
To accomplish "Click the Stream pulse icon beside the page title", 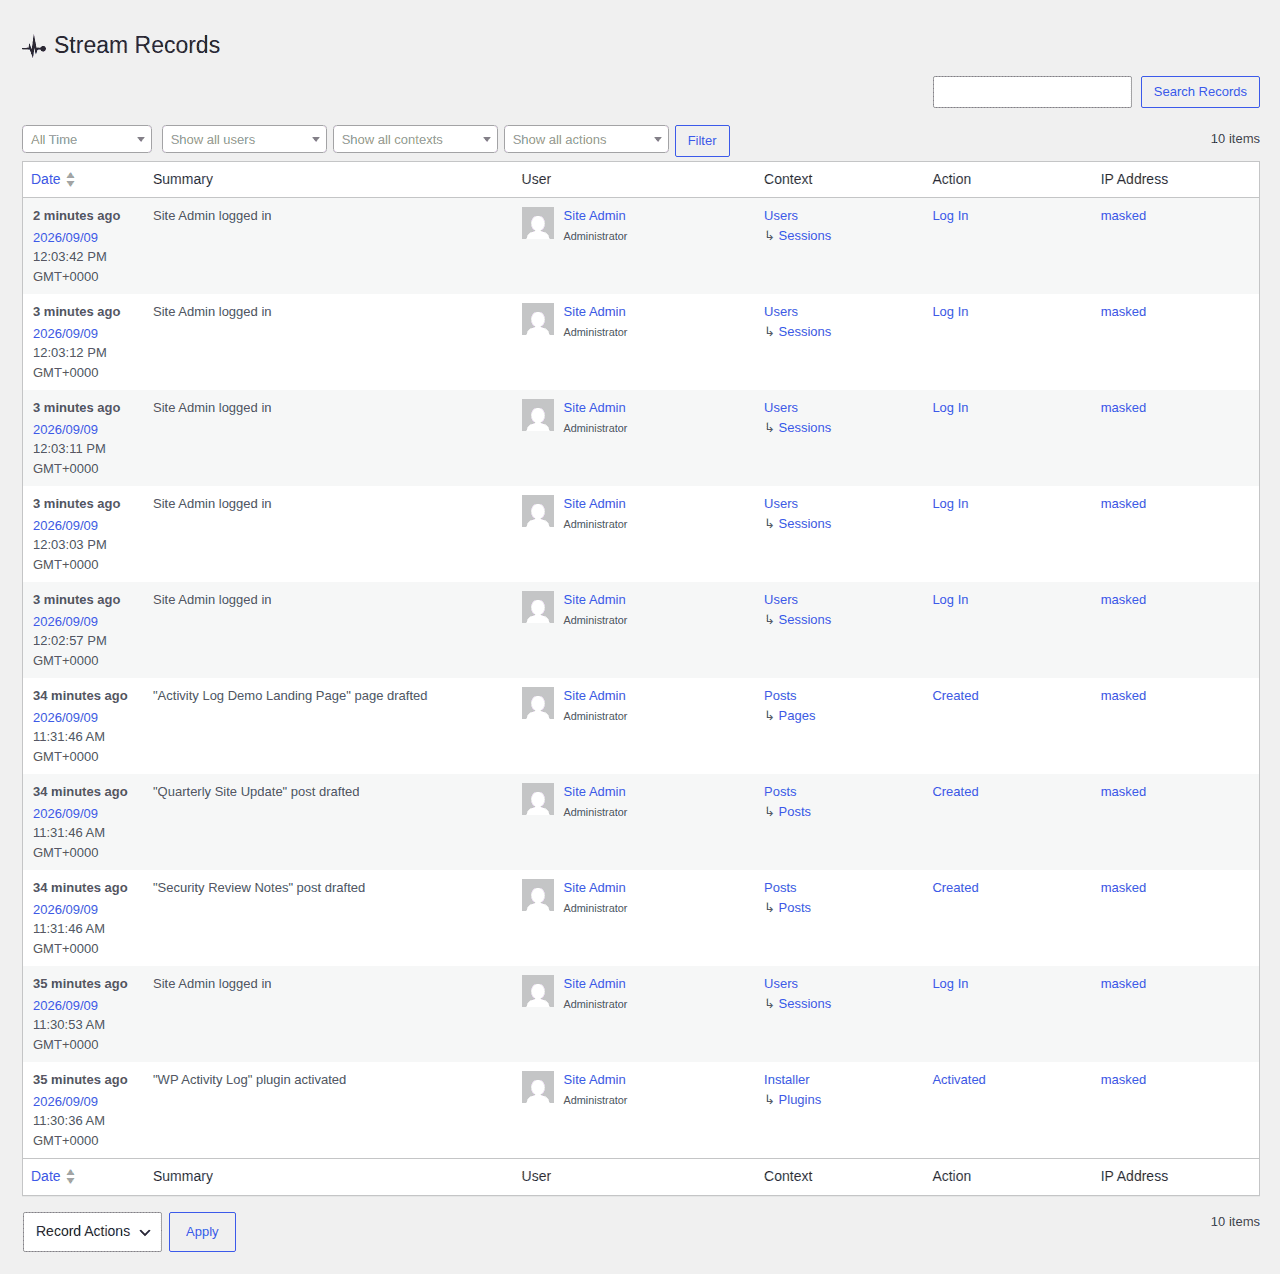I will 34,47.
